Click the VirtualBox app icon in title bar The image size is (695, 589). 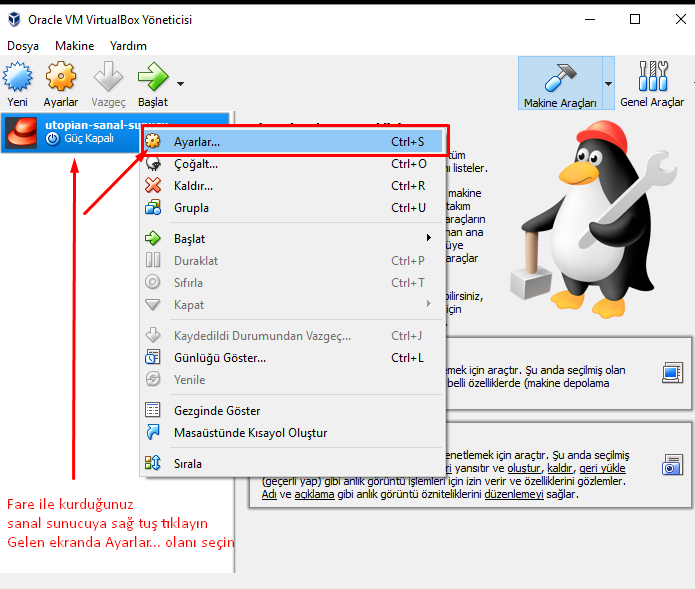click(x=14, y=20)
